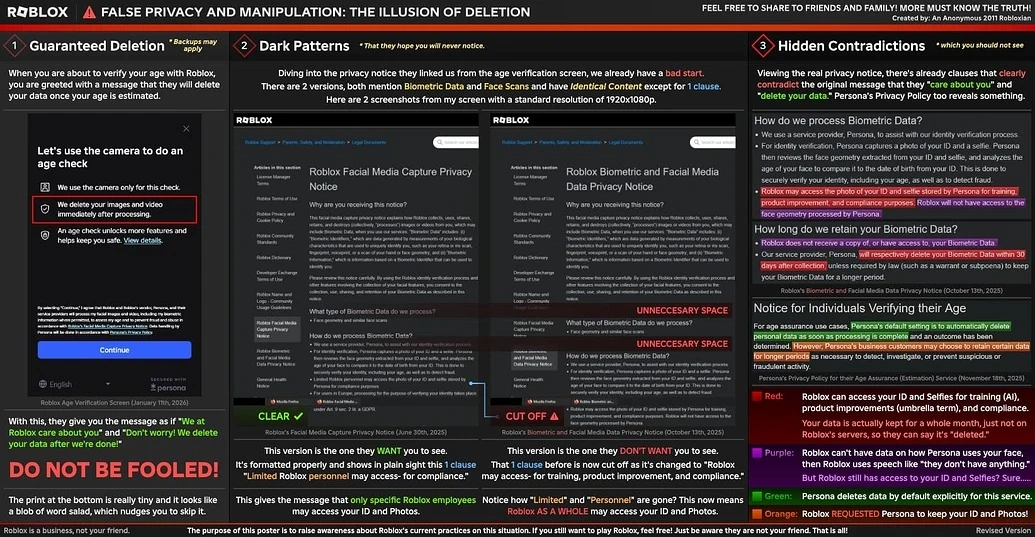Open 'Roblox Support' breadcrumb in the left screenshot
This screenshot has width=1035, height=537.
coord(260,142)
